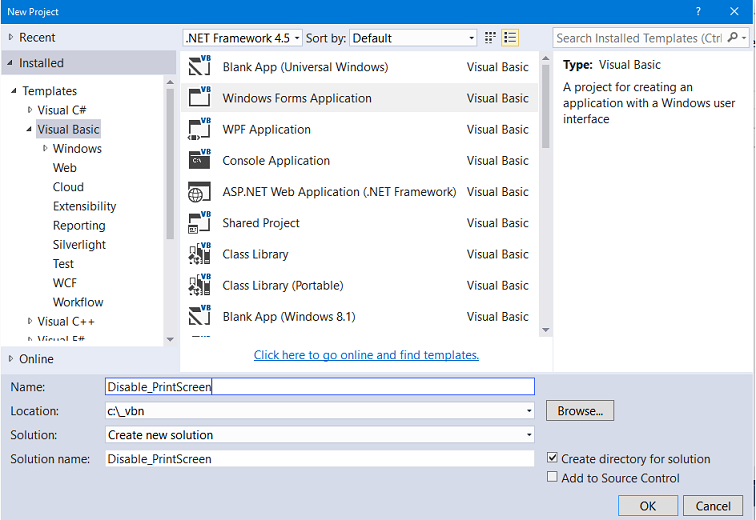Select the Visual Basic tree label
This screenshot has height=520, width=756.
tap(68, 129)
